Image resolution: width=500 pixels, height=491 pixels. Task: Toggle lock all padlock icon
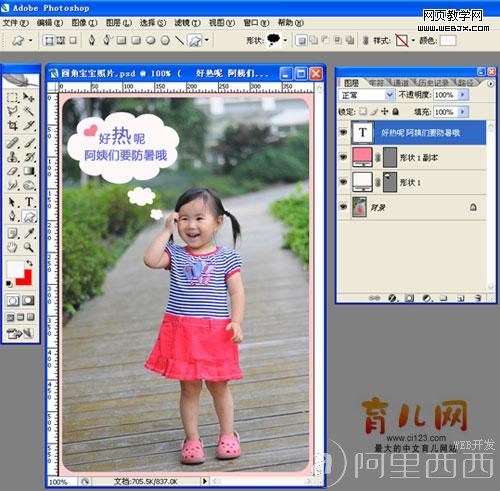click(x=396, y=112)
